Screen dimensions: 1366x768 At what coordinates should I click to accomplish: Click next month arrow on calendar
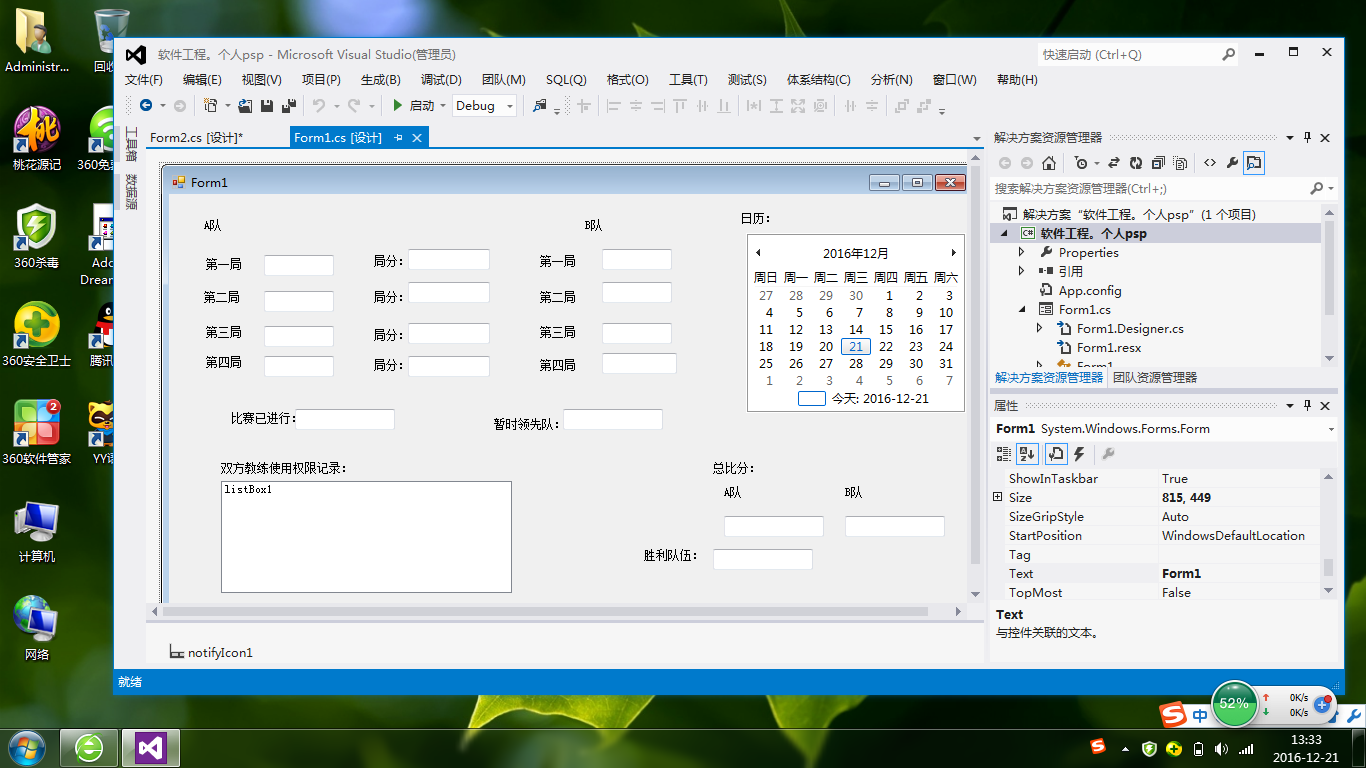click(953, 253)
